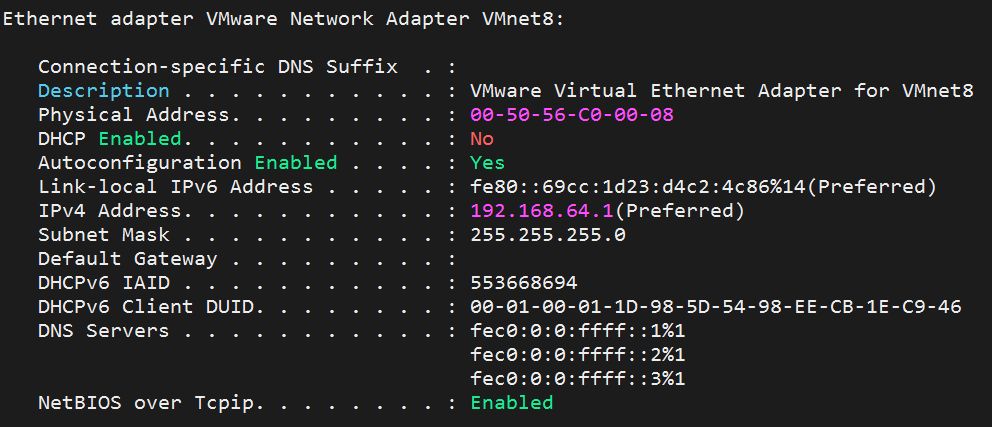Screen dimensions: 992x427
Task: Click the highlighted Description label
Action: (104, 91)
